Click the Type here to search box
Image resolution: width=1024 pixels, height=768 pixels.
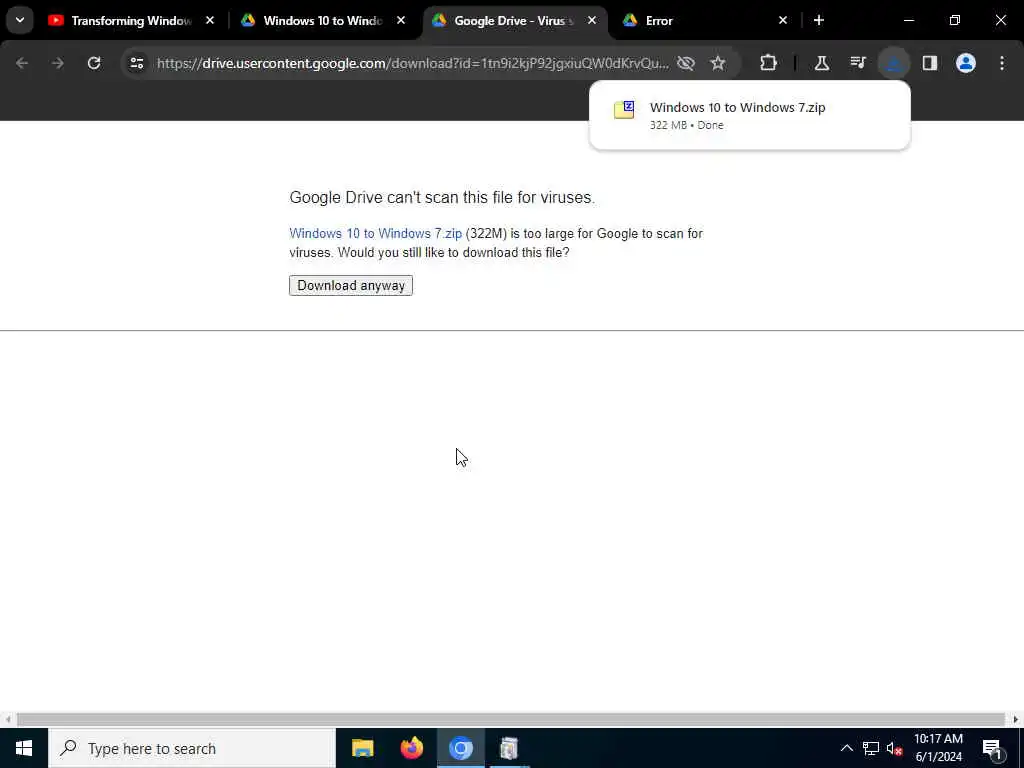point(191,748)
